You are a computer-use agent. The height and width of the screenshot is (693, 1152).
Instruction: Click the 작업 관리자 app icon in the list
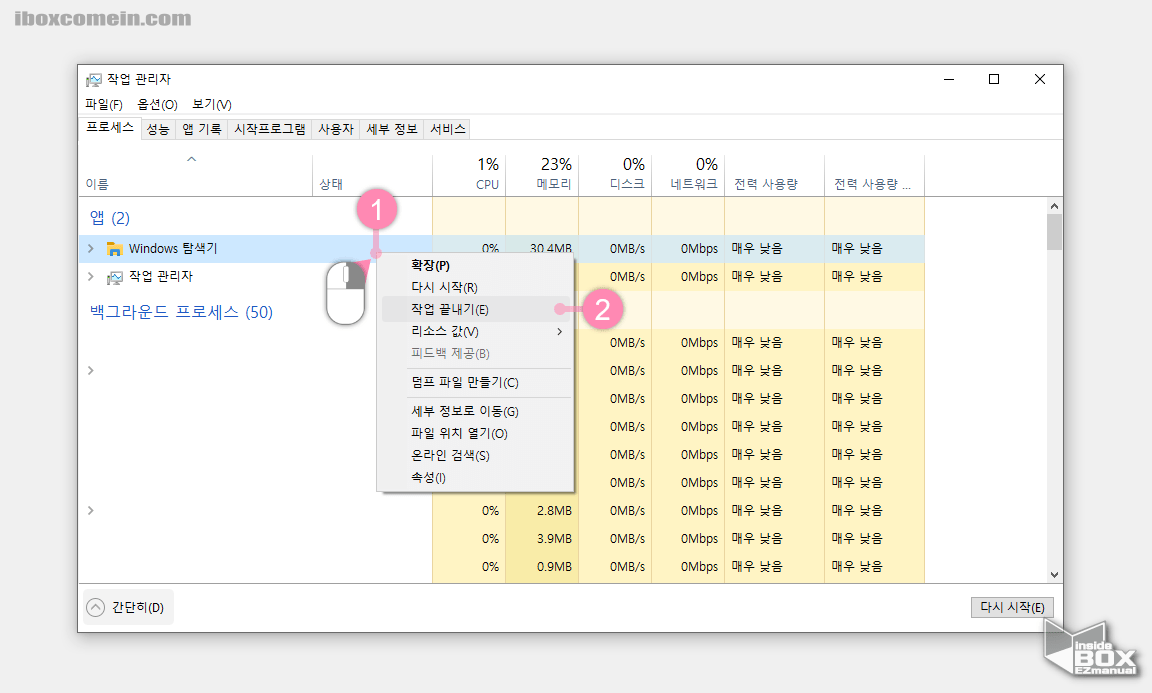(115, 276)
